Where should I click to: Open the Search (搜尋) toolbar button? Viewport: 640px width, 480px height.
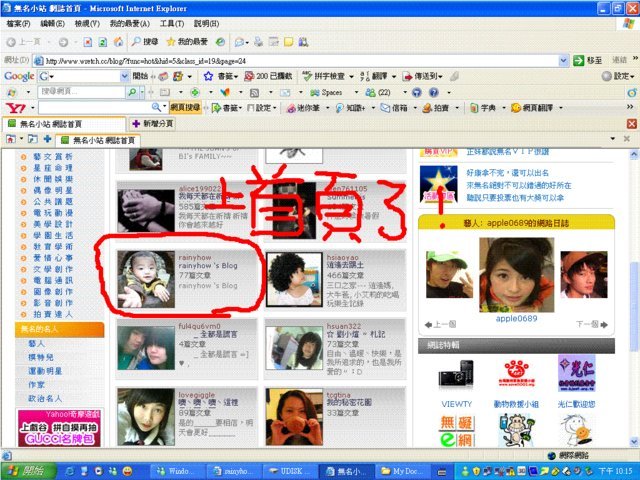pyautogui.click(x=145, y=42)
